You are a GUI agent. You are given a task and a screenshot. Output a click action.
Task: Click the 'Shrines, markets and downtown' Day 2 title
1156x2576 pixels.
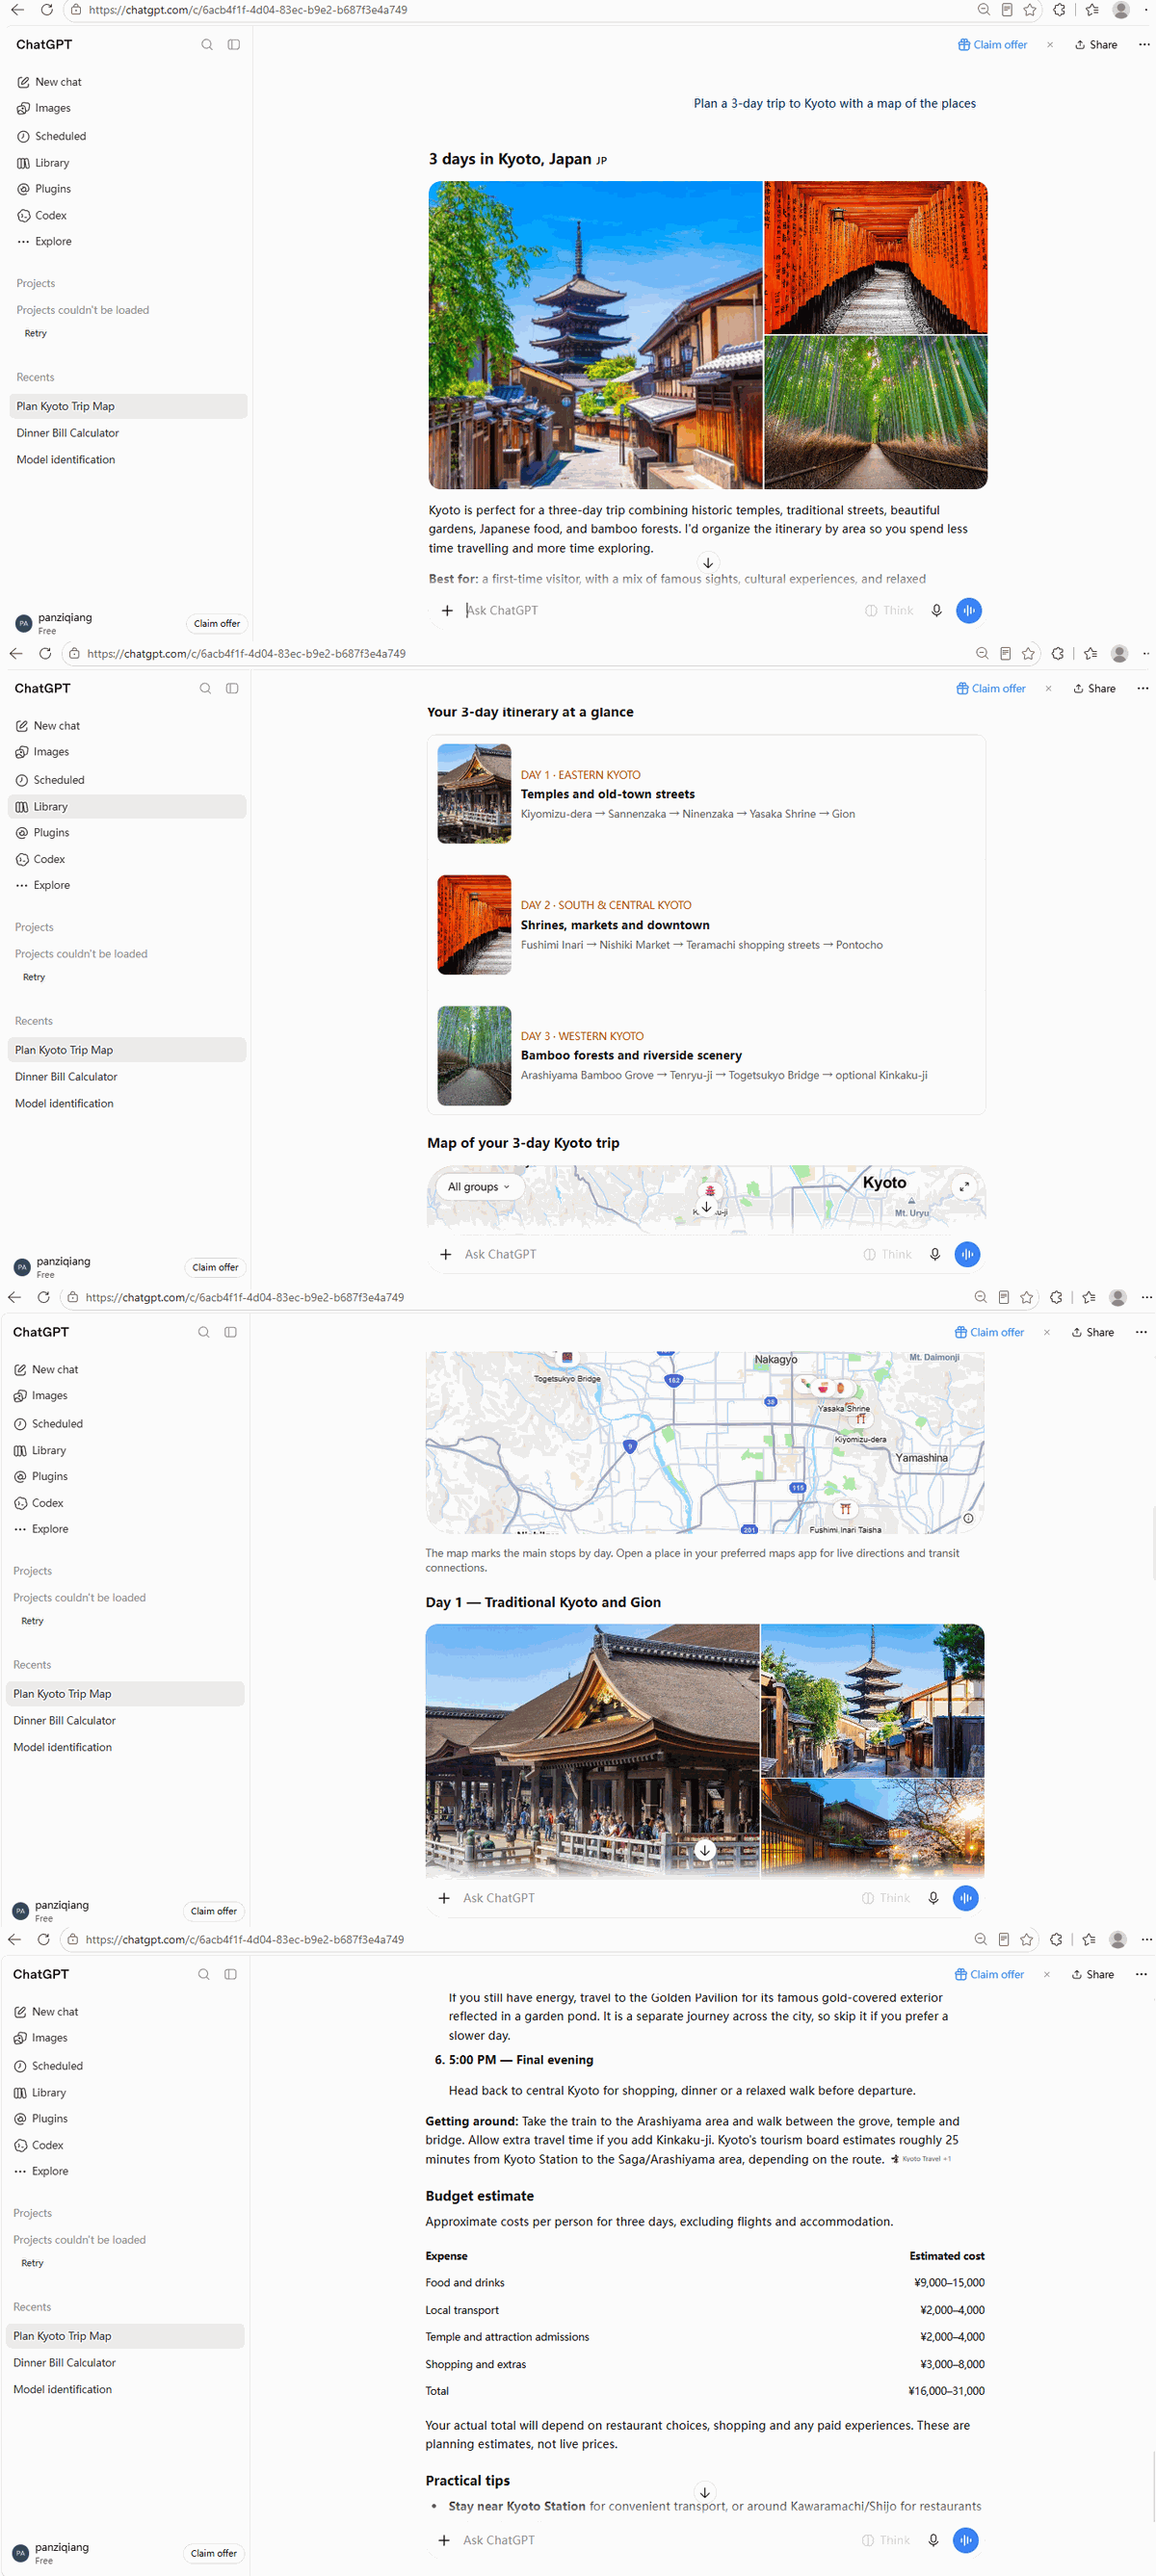pos(615,925)
